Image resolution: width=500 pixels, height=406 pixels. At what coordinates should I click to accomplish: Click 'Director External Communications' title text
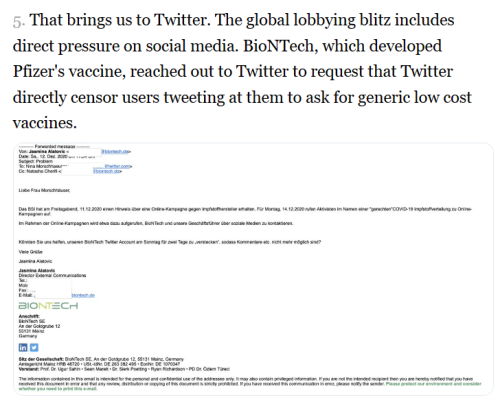pyautogui.click(x=52, y=275)
